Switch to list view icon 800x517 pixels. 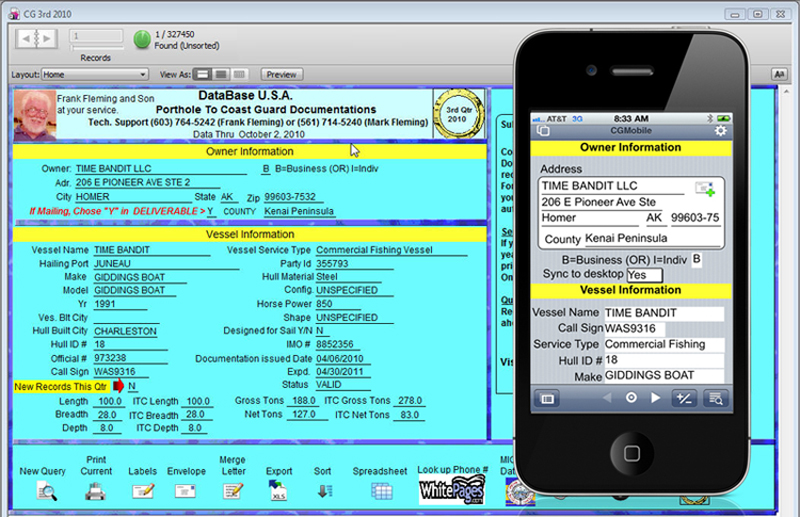point(221,75)
